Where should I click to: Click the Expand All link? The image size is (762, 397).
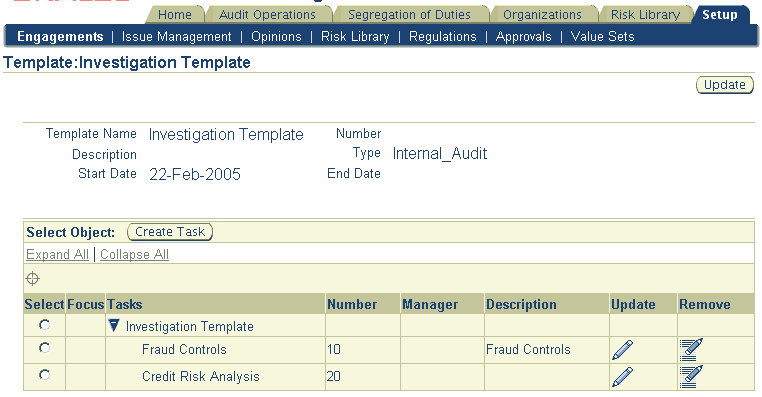click(x=57, y=255)
